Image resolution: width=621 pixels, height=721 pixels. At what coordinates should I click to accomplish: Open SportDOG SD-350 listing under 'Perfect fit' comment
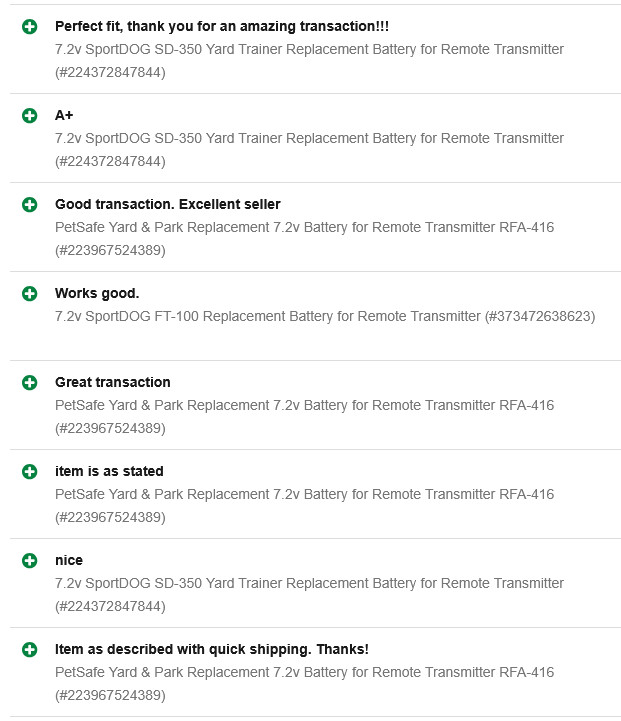click(309, 61)
